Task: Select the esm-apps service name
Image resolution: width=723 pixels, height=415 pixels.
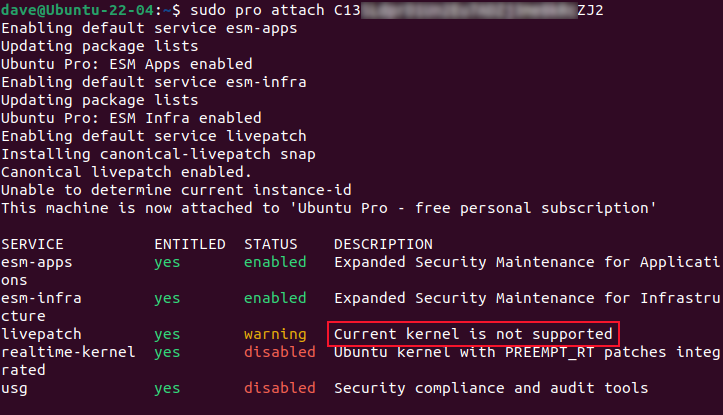Action: tap(37, 262)
